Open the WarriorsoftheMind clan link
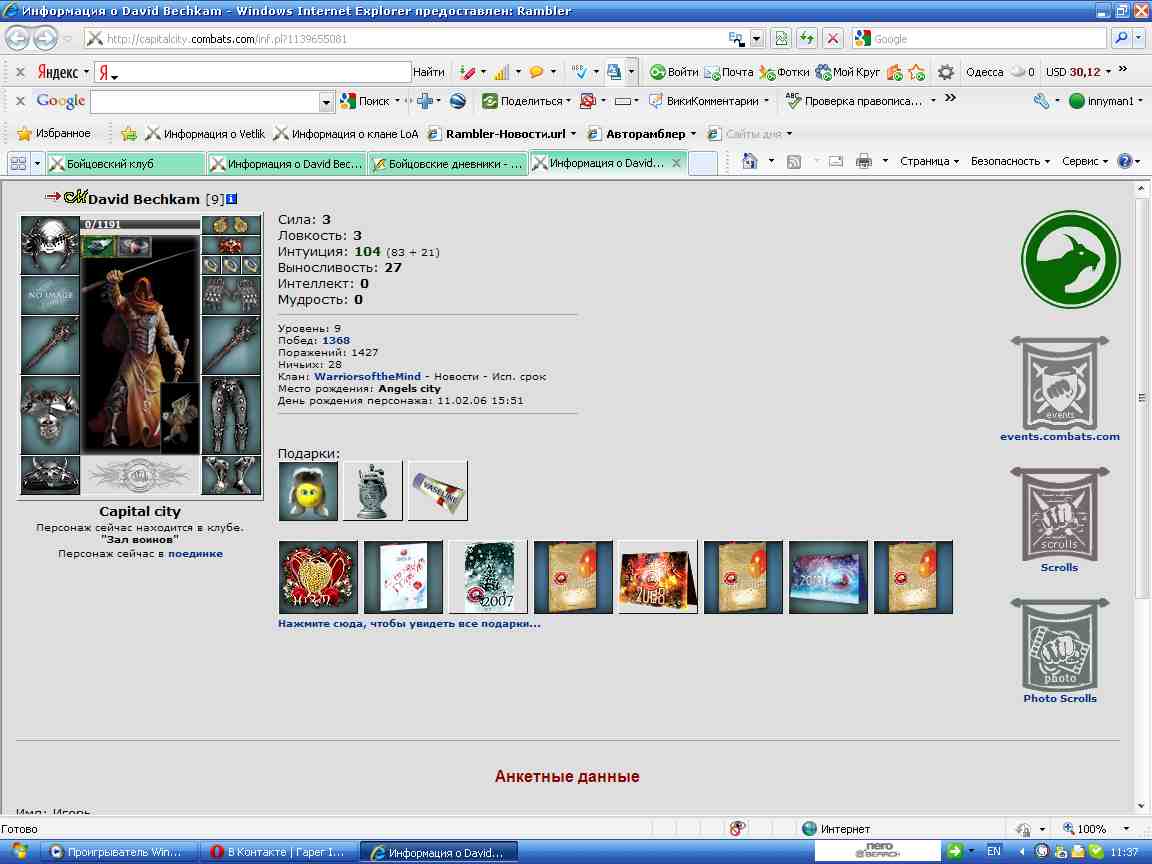1152x864 pixels. click(367, 376)
